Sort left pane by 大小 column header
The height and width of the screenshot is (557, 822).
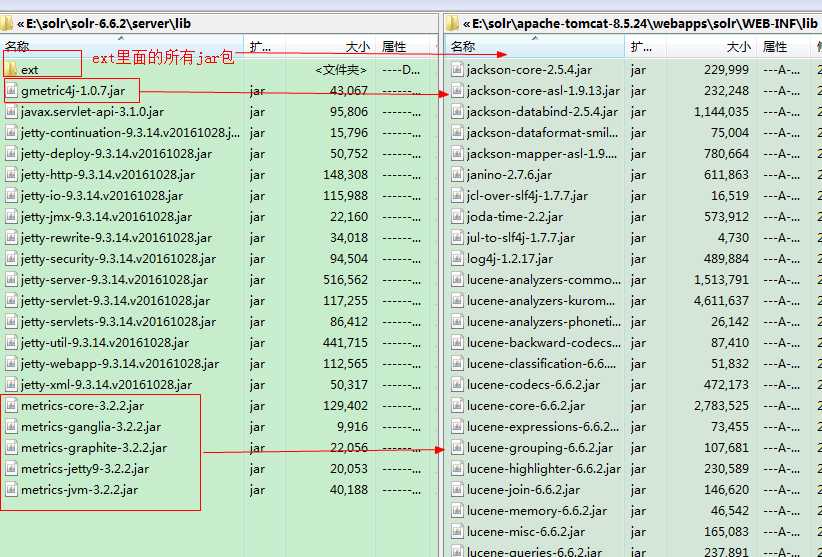(330, 46)
